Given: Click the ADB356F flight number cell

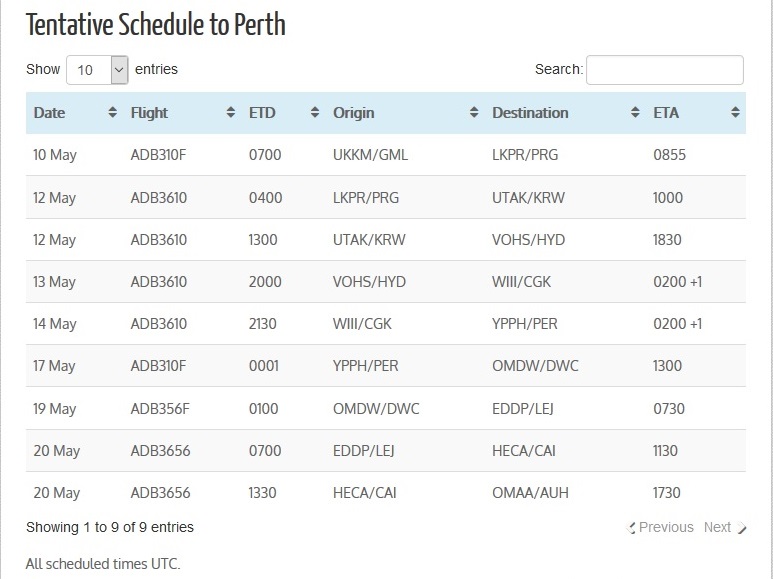Looking at the screenshot, I should pos(160,409).
